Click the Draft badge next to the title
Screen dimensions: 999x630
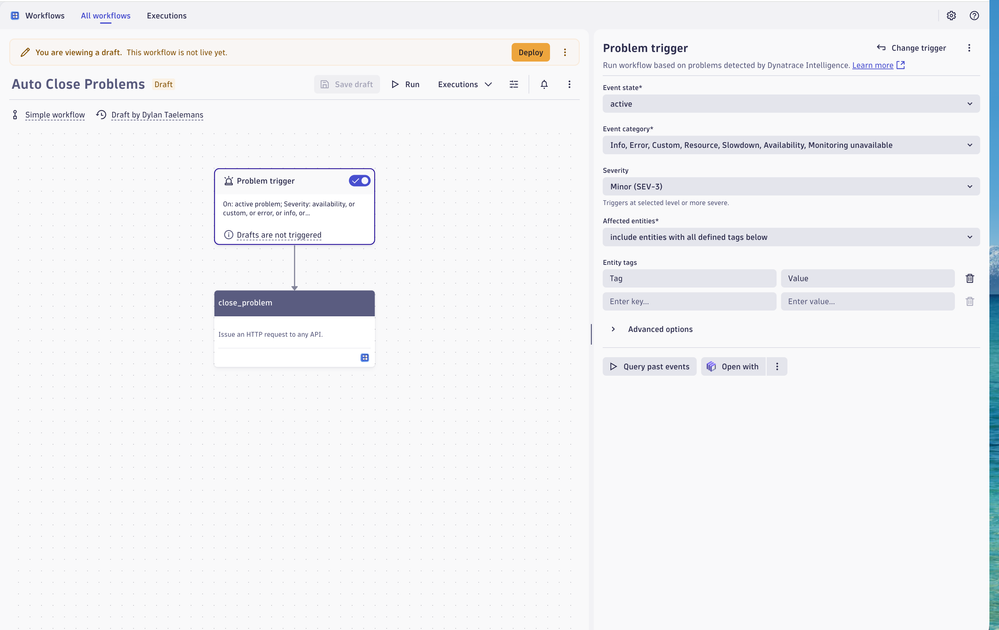(163, 84)
